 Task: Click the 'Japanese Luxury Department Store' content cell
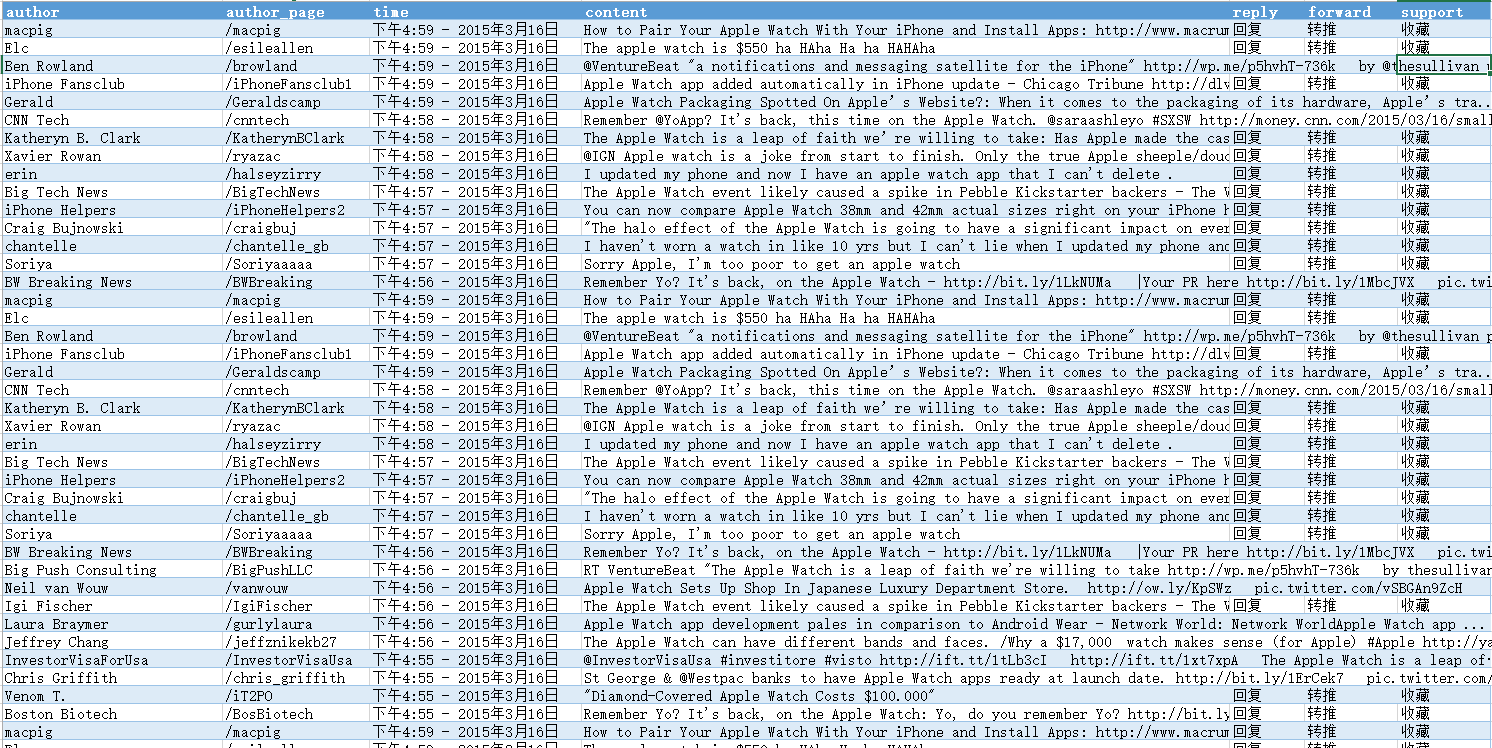1036,588
